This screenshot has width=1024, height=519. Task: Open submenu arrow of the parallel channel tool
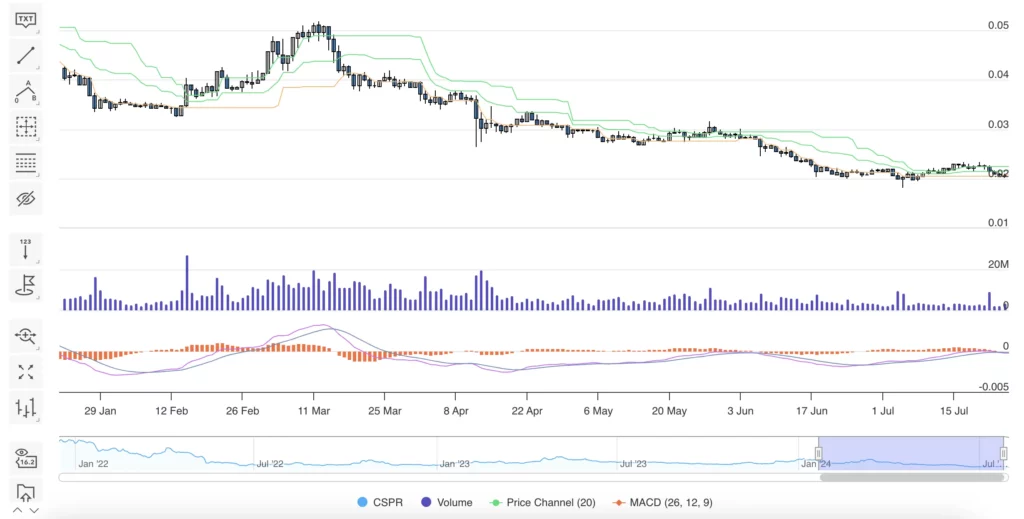click(38, 174)
